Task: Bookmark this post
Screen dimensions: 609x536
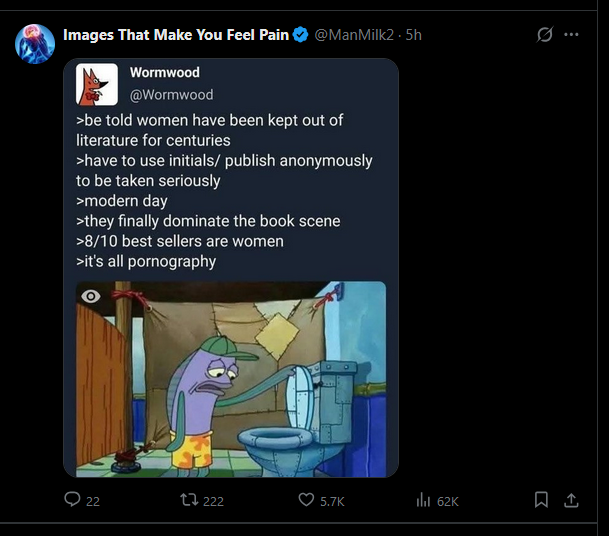Action: (541, 500)
